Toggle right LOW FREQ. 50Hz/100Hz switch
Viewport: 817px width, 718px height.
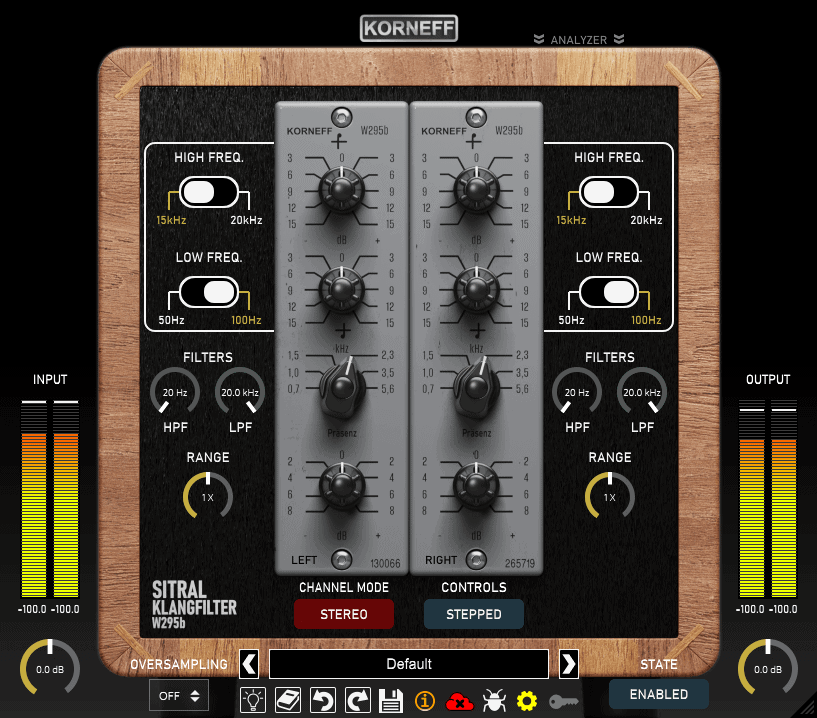point(609,292)
